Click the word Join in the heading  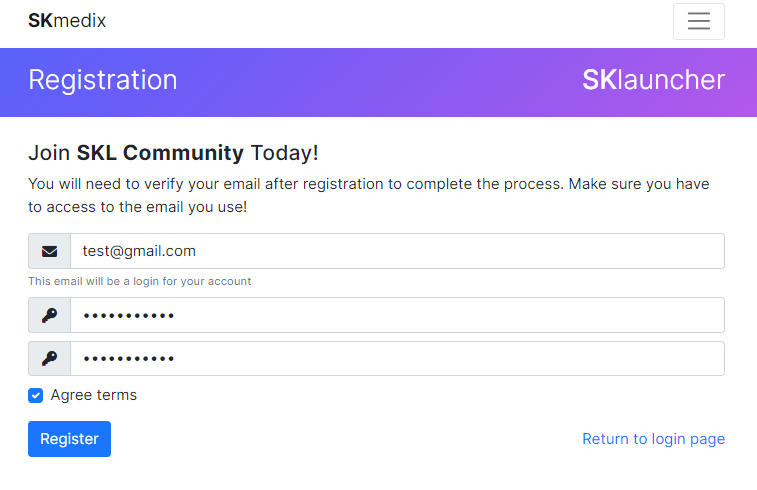coord(49,153)
